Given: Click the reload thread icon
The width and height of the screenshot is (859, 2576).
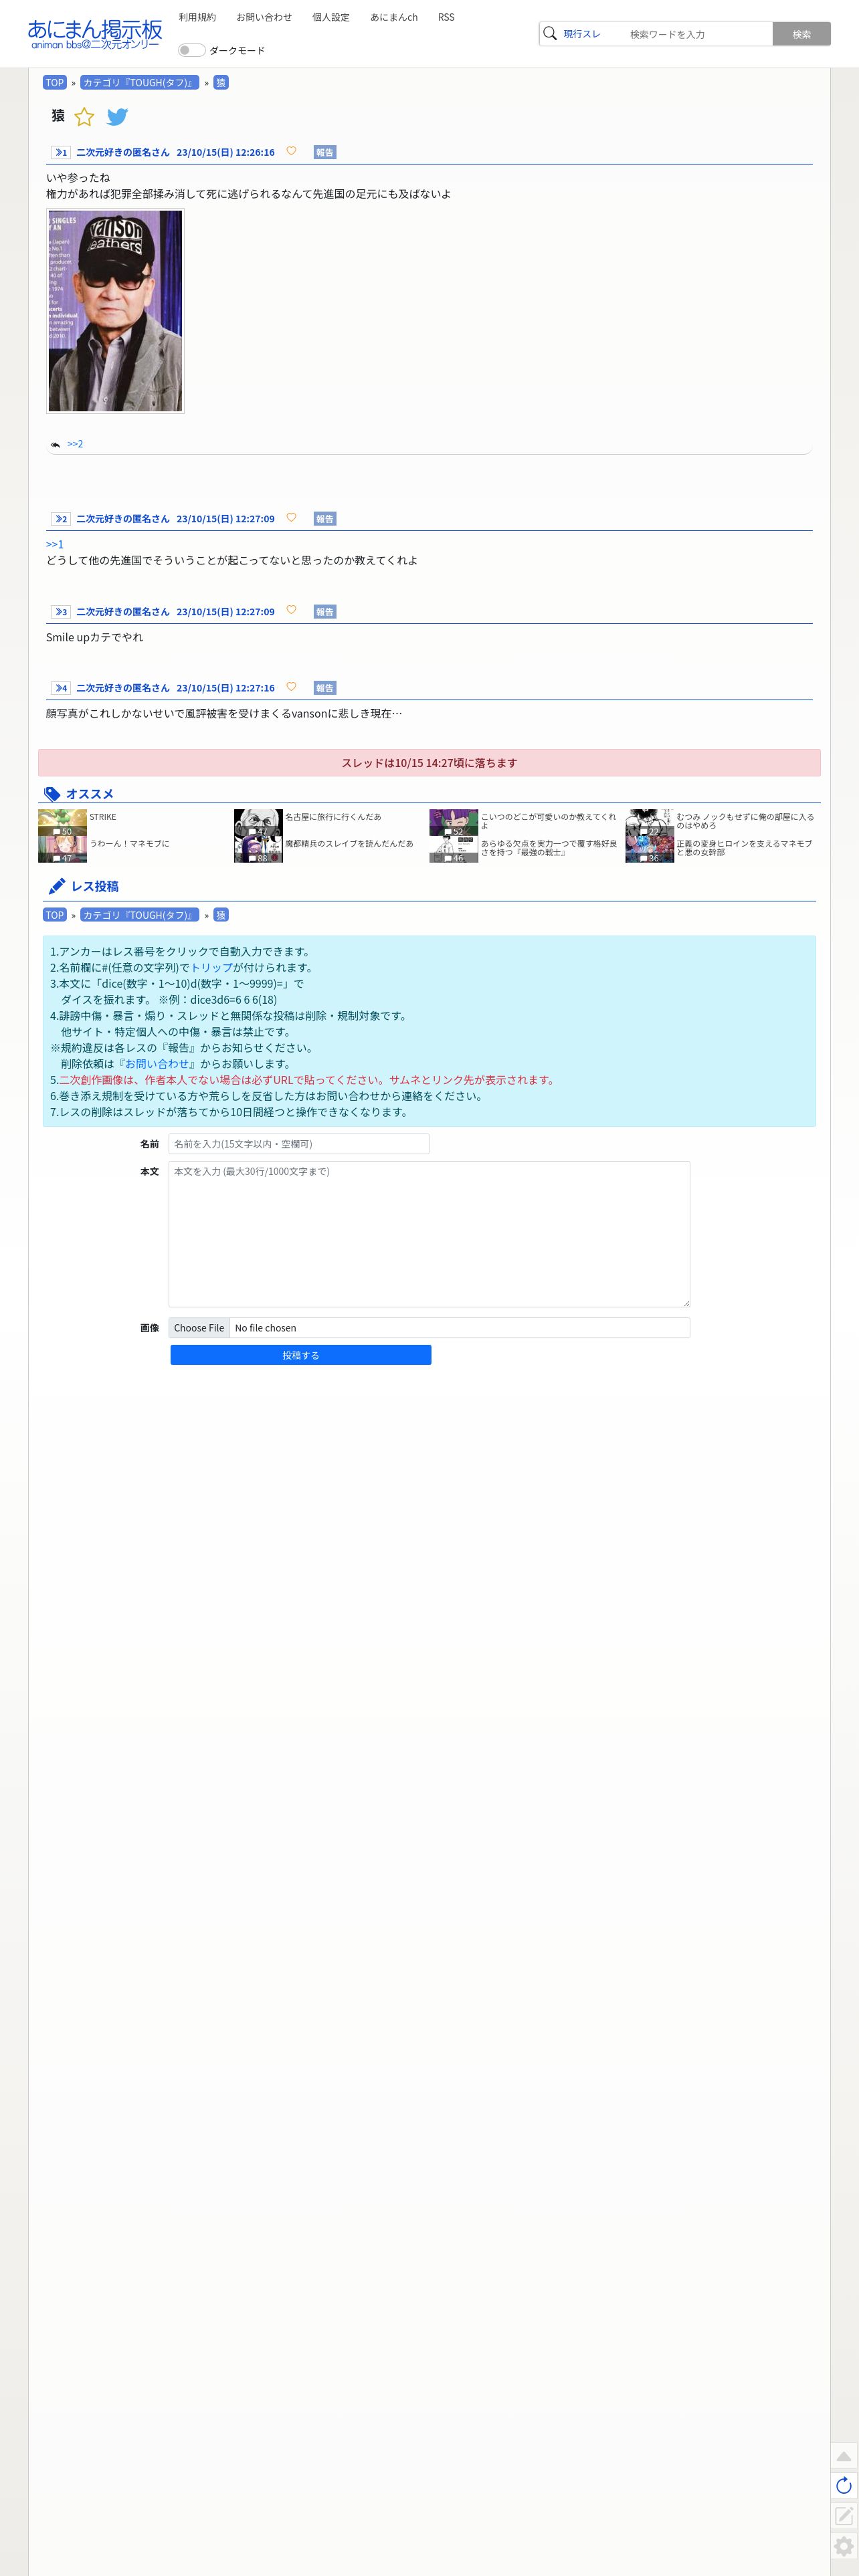Looking at the screenshot, I should [x=844, y=2486].
